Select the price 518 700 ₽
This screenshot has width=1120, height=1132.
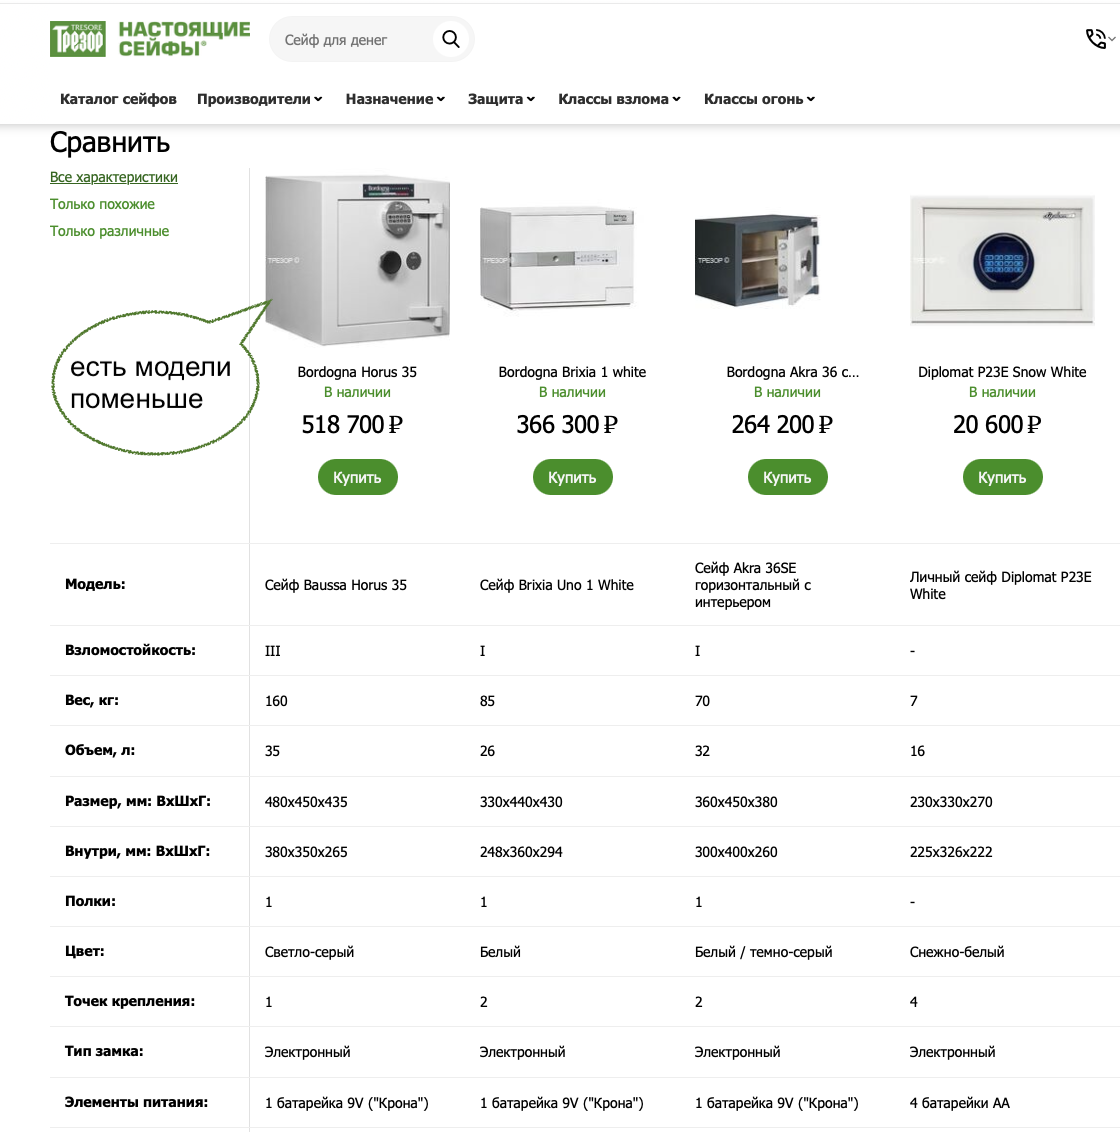tap(352, 424)
